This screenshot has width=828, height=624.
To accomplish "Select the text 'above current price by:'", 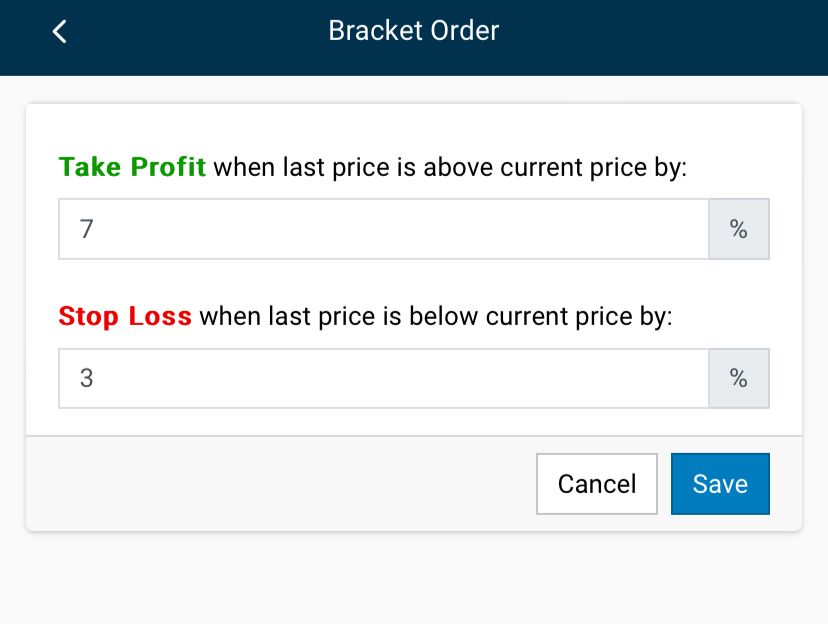I will click(555, 168).
